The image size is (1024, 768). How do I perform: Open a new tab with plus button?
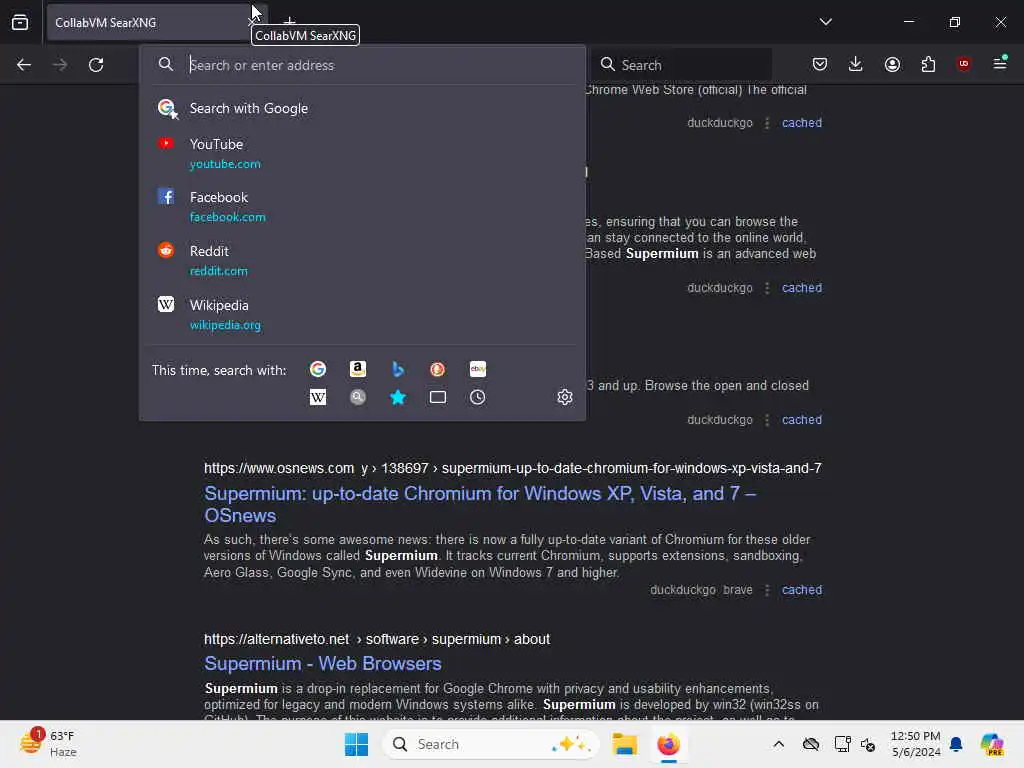(x=289, y=22)
